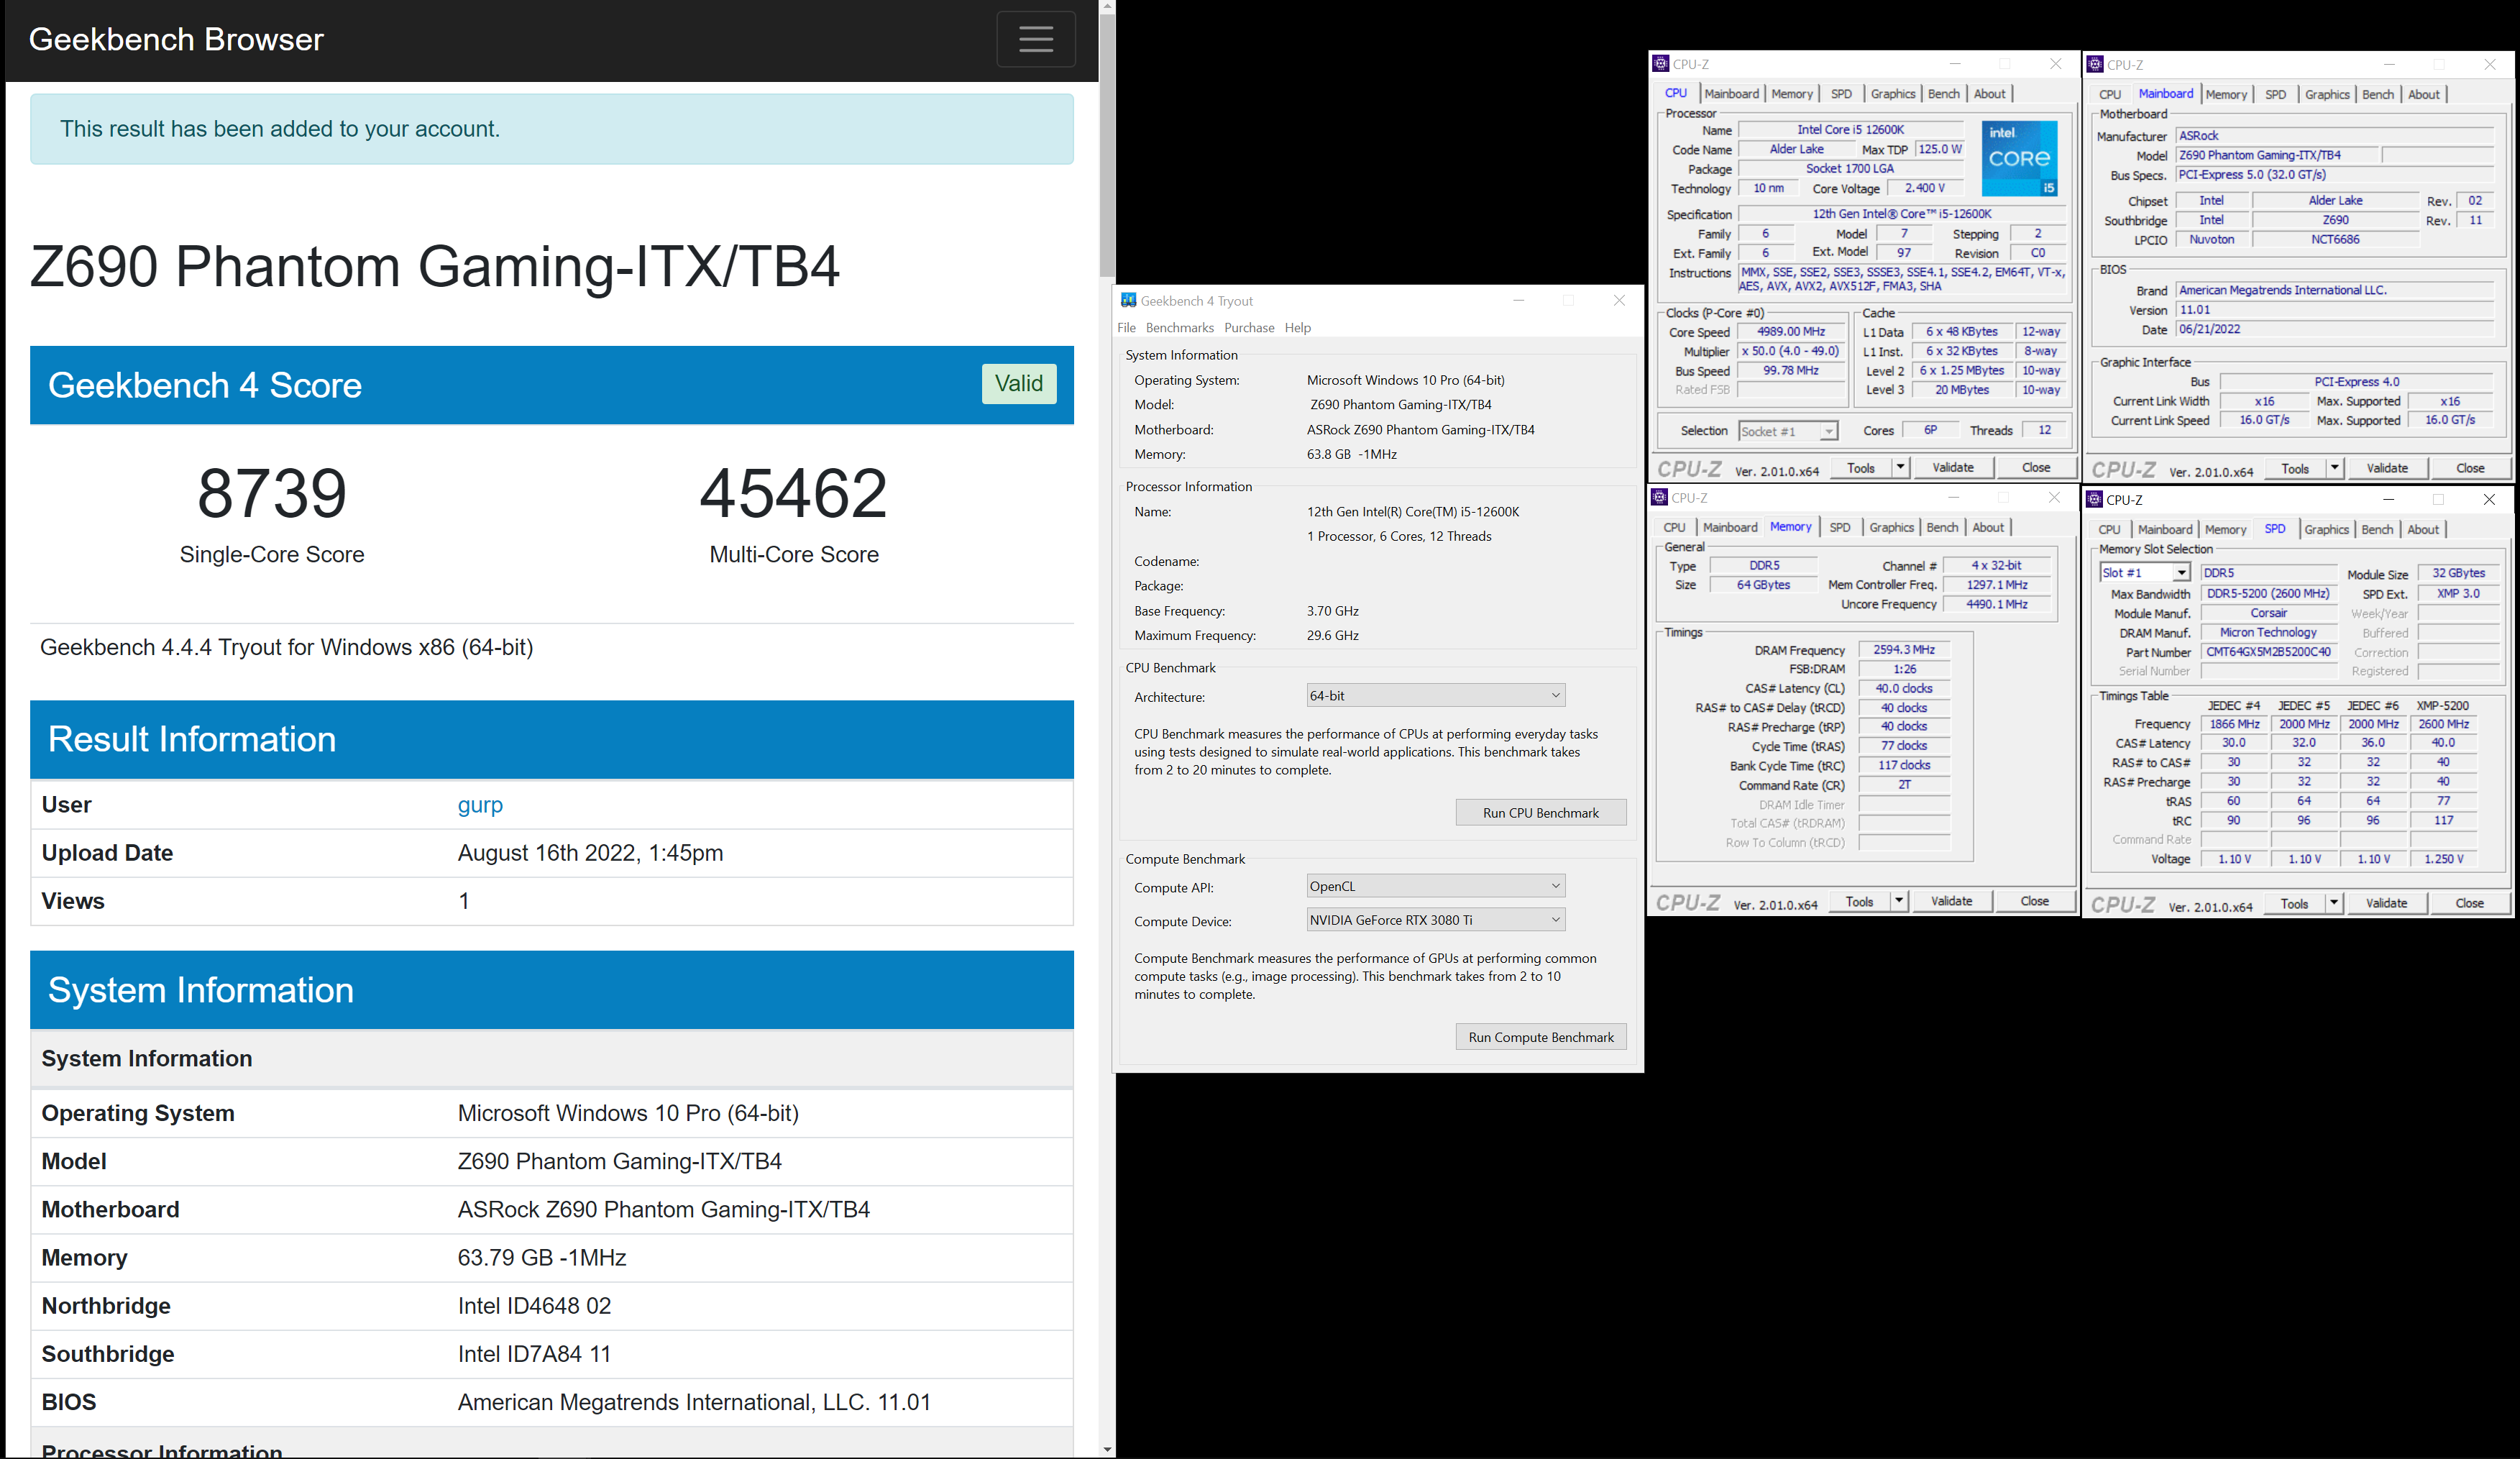Click Upload Date August 16th 2022

pyautogui.click(x=590, y=853)
